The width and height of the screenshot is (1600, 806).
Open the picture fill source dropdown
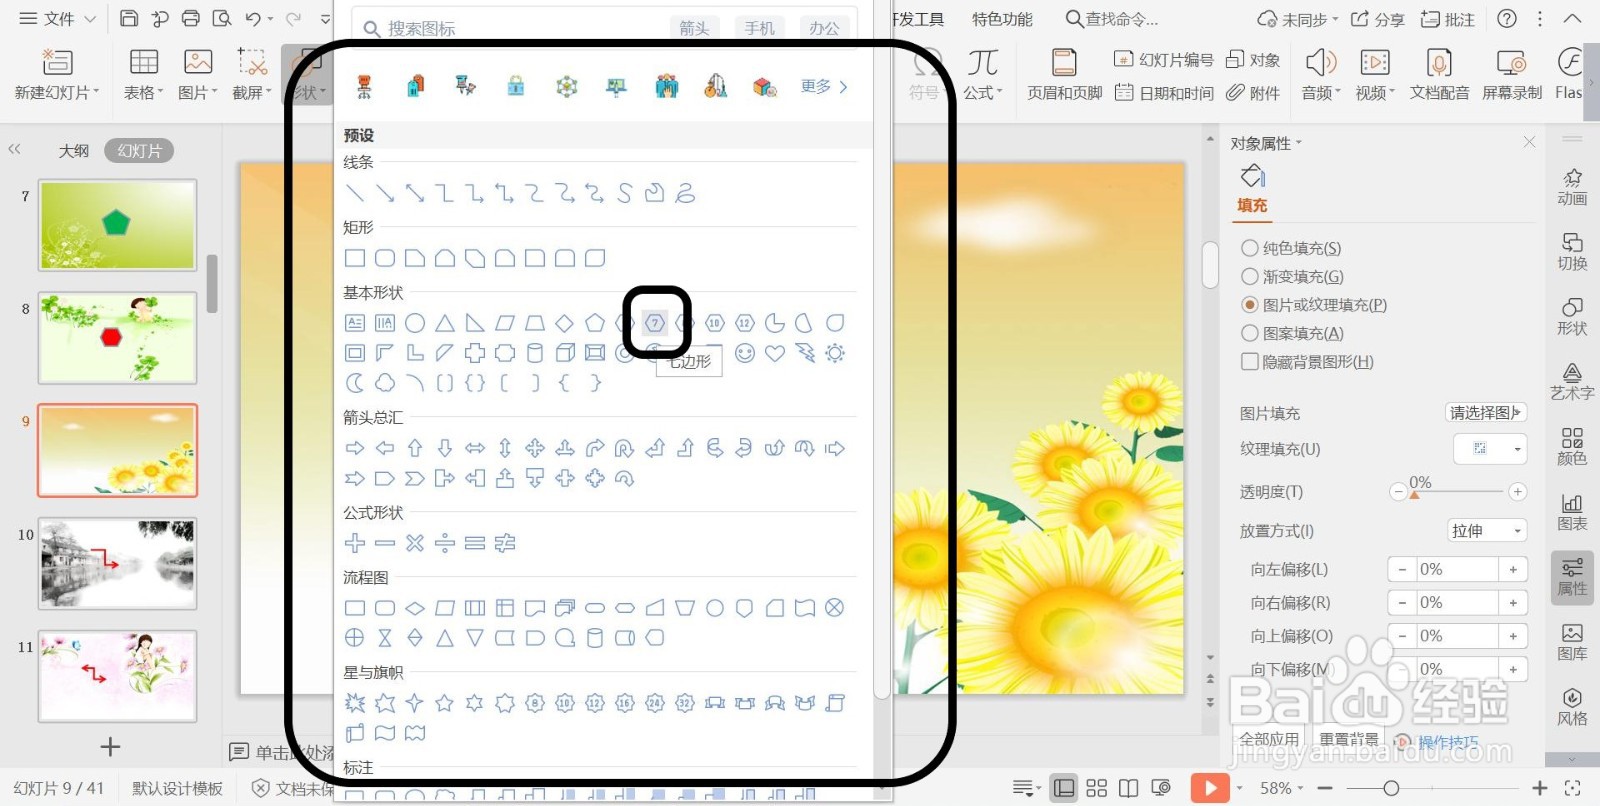pyautogui.click(x=1486, y=412)
